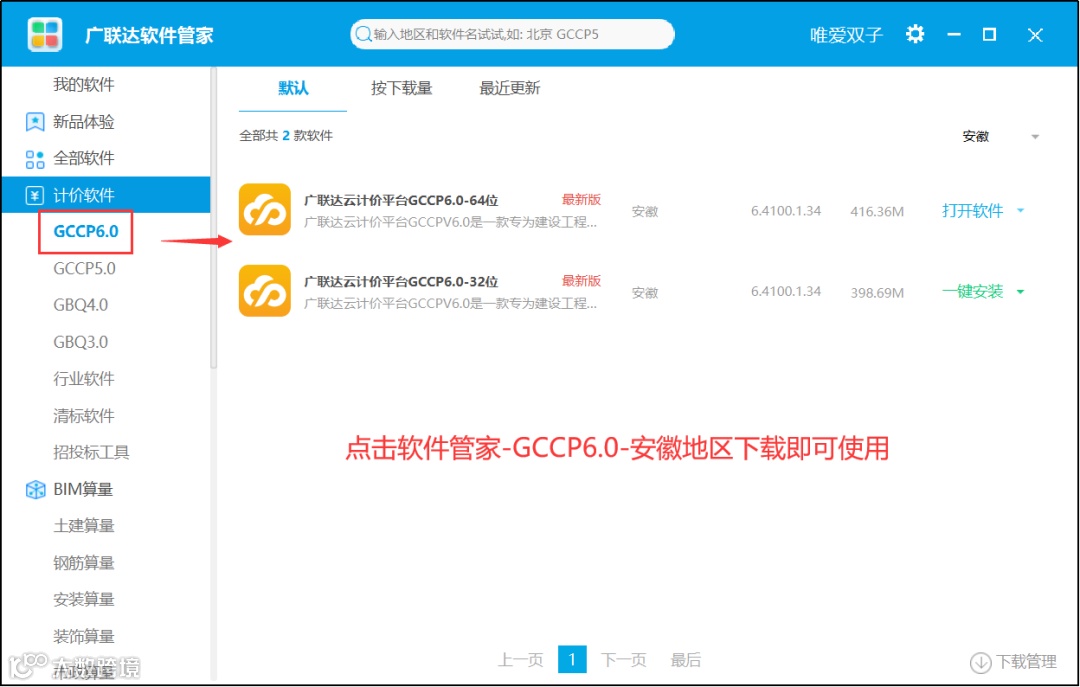Select GBQ3.0 in sidebar
This screenshot has height=687, width=1080.
click(x=81, y=342)
